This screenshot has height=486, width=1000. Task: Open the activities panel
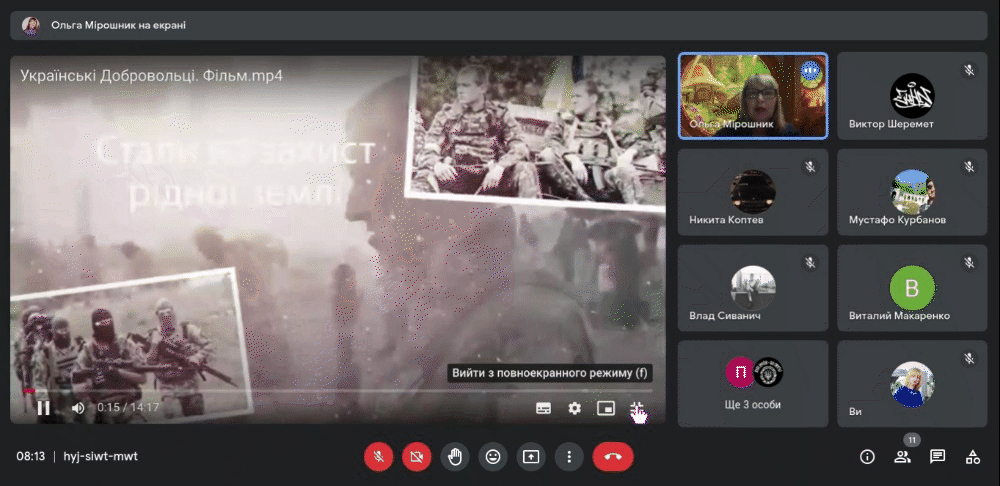coord(973,457)
